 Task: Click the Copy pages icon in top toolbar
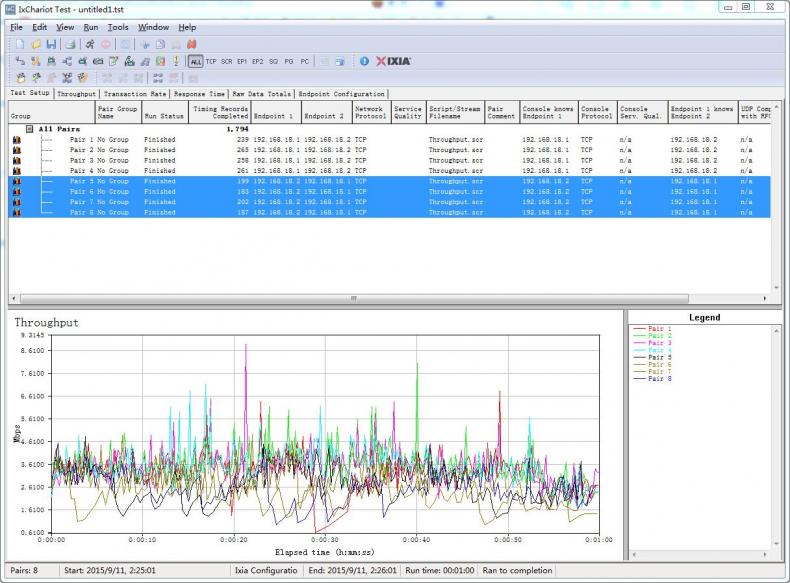click(160, 45)
